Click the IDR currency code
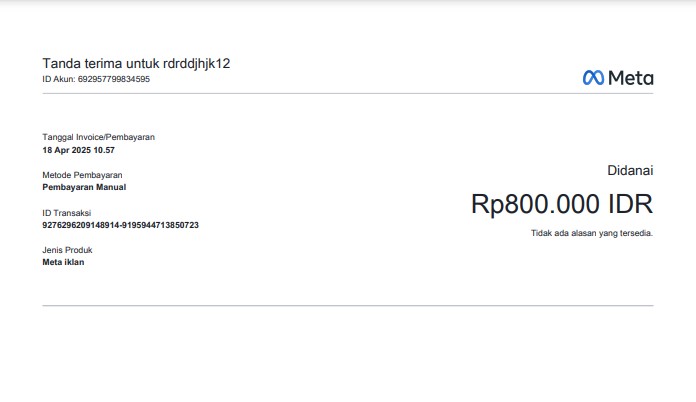 coord(630,204)
